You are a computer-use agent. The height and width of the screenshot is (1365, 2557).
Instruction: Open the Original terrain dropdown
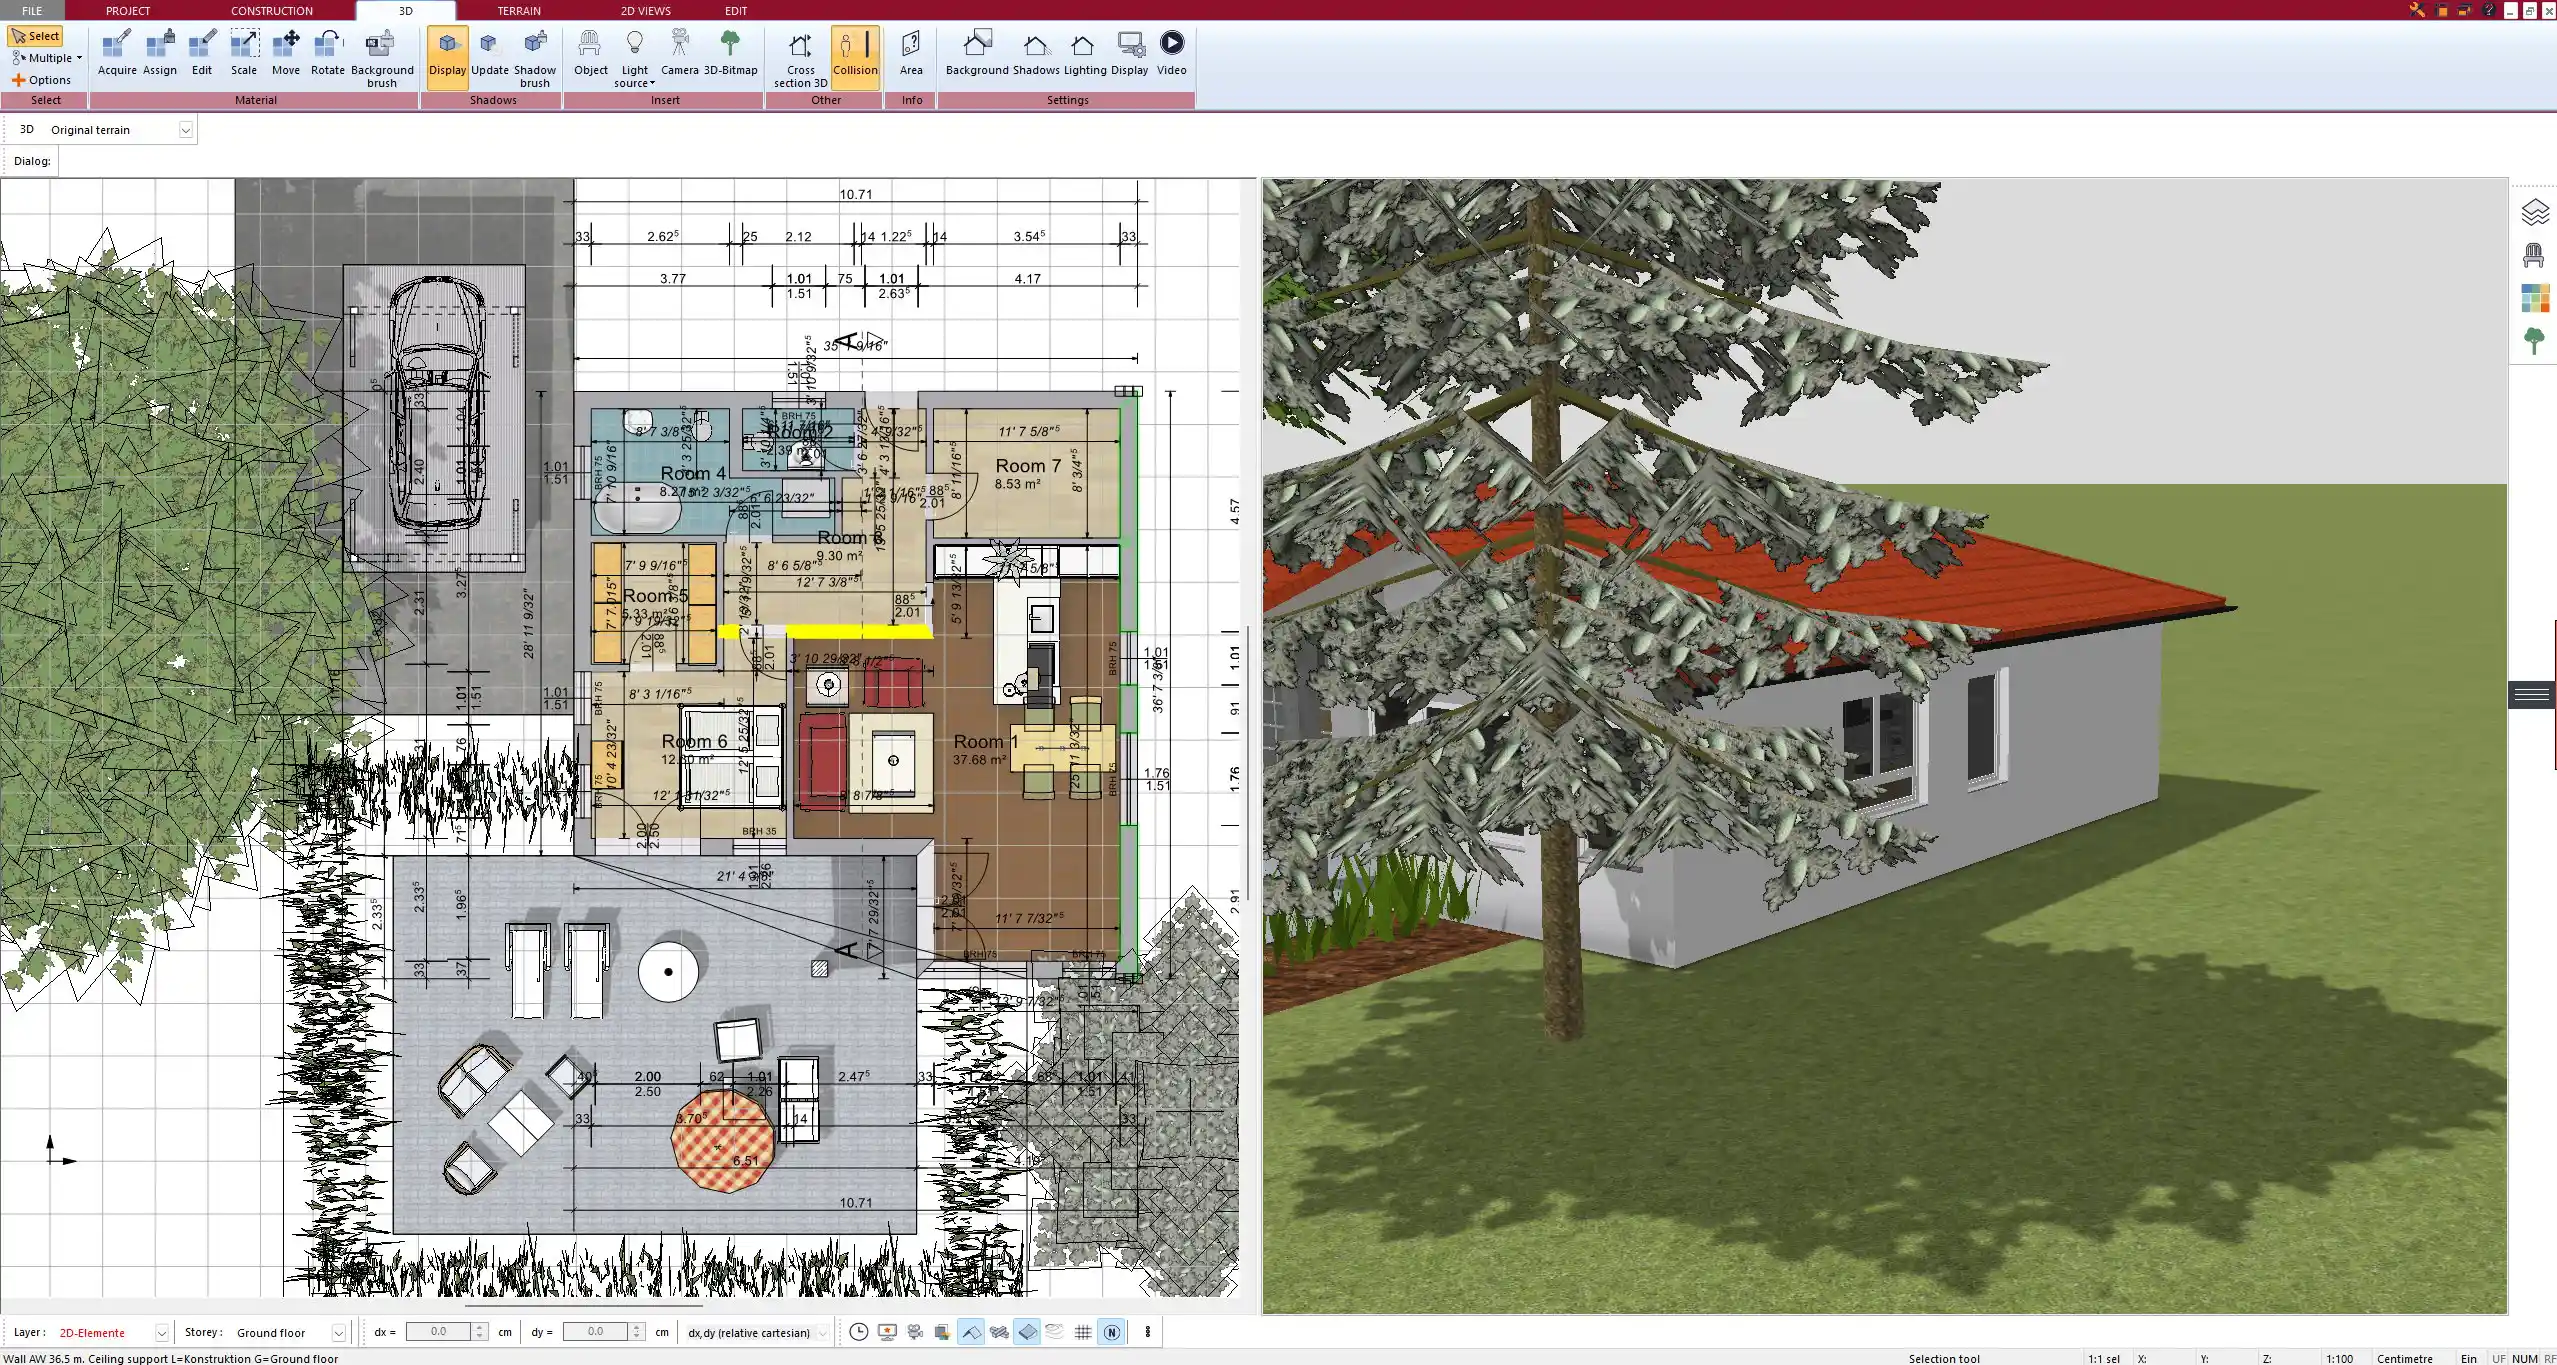[x=186, y=130]
